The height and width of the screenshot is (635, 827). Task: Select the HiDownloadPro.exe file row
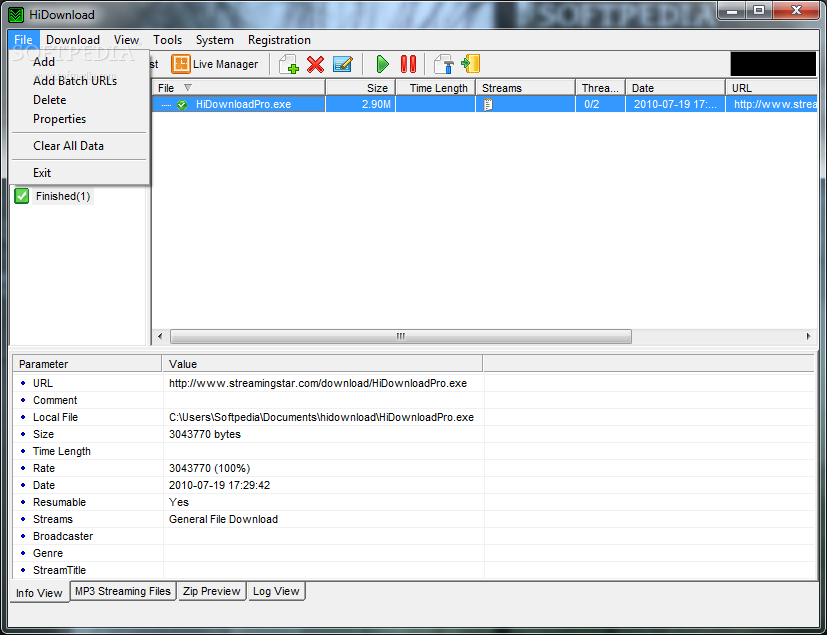pos(485,104)
